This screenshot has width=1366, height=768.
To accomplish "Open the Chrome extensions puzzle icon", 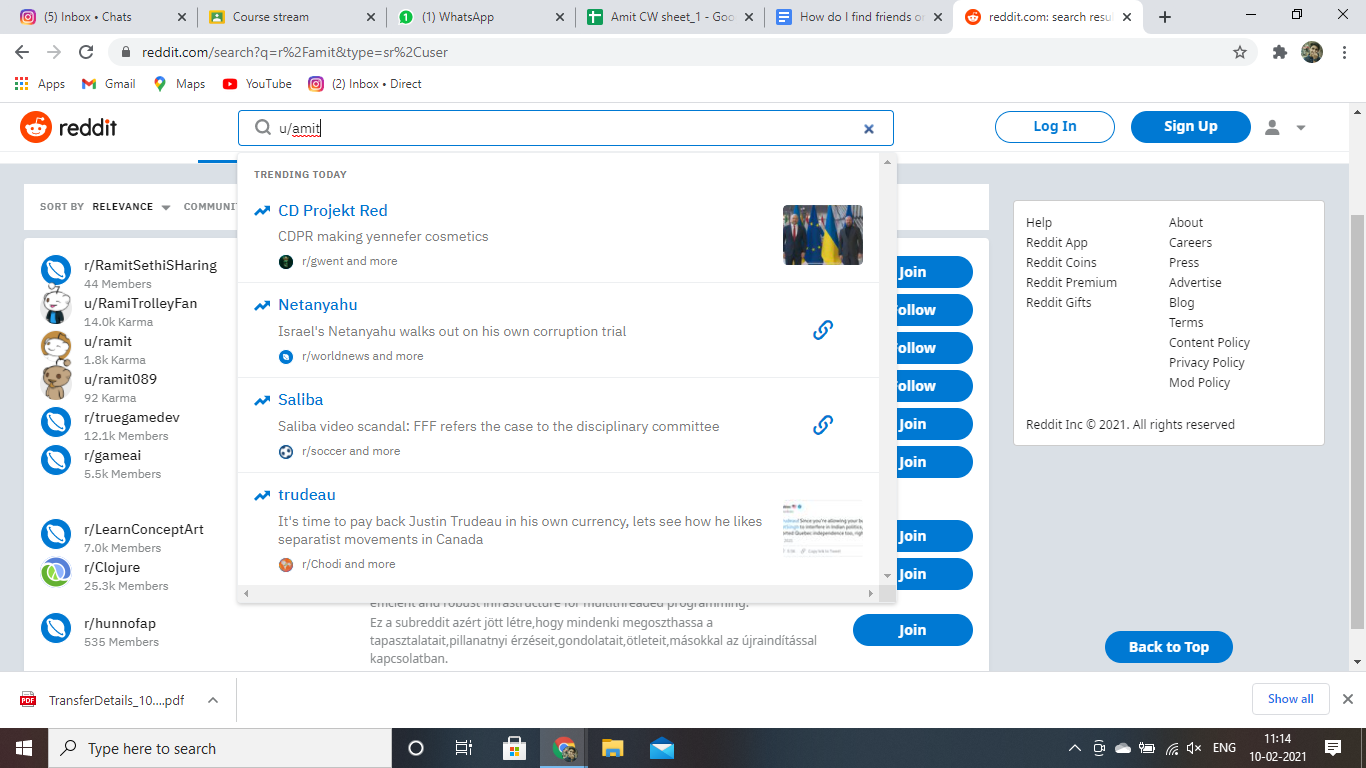I will pyautogui.click(x=1280, y=52).
